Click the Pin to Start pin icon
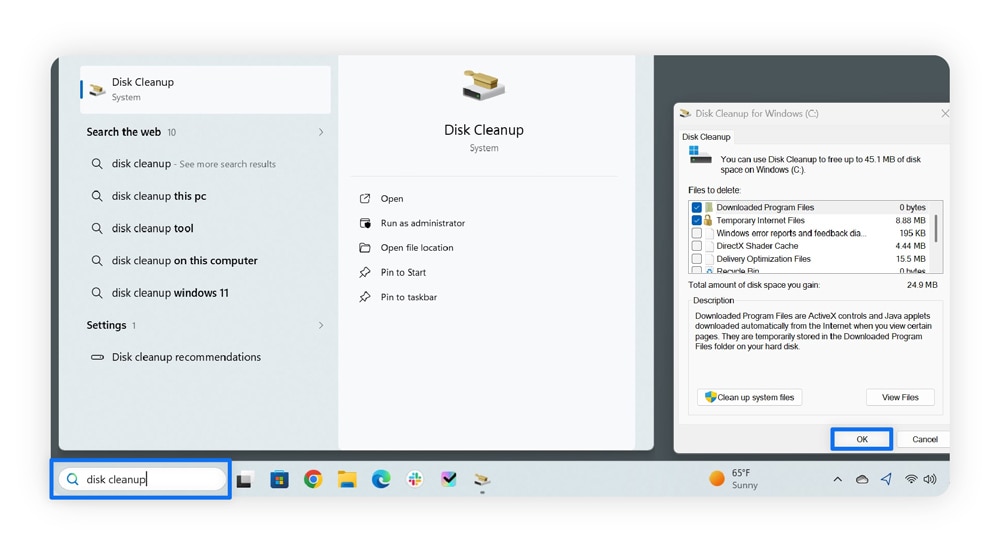The height and width of the screenshot is (542, 1000). tap(365, 272)
